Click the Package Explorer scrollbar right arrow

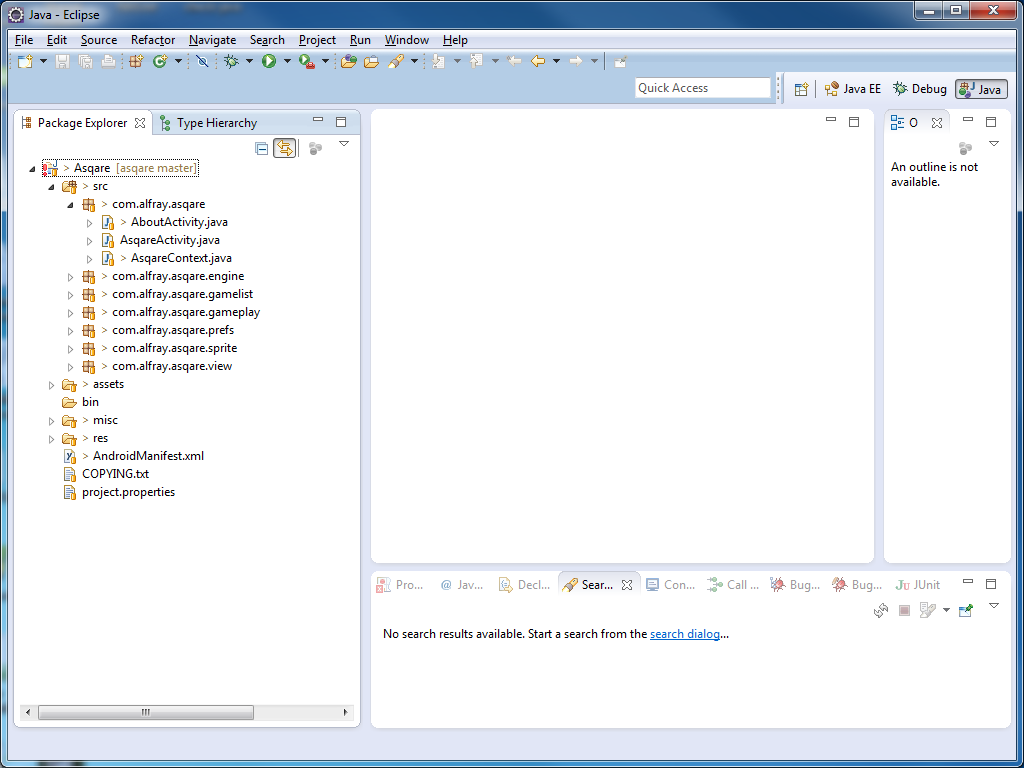point(346,712)
